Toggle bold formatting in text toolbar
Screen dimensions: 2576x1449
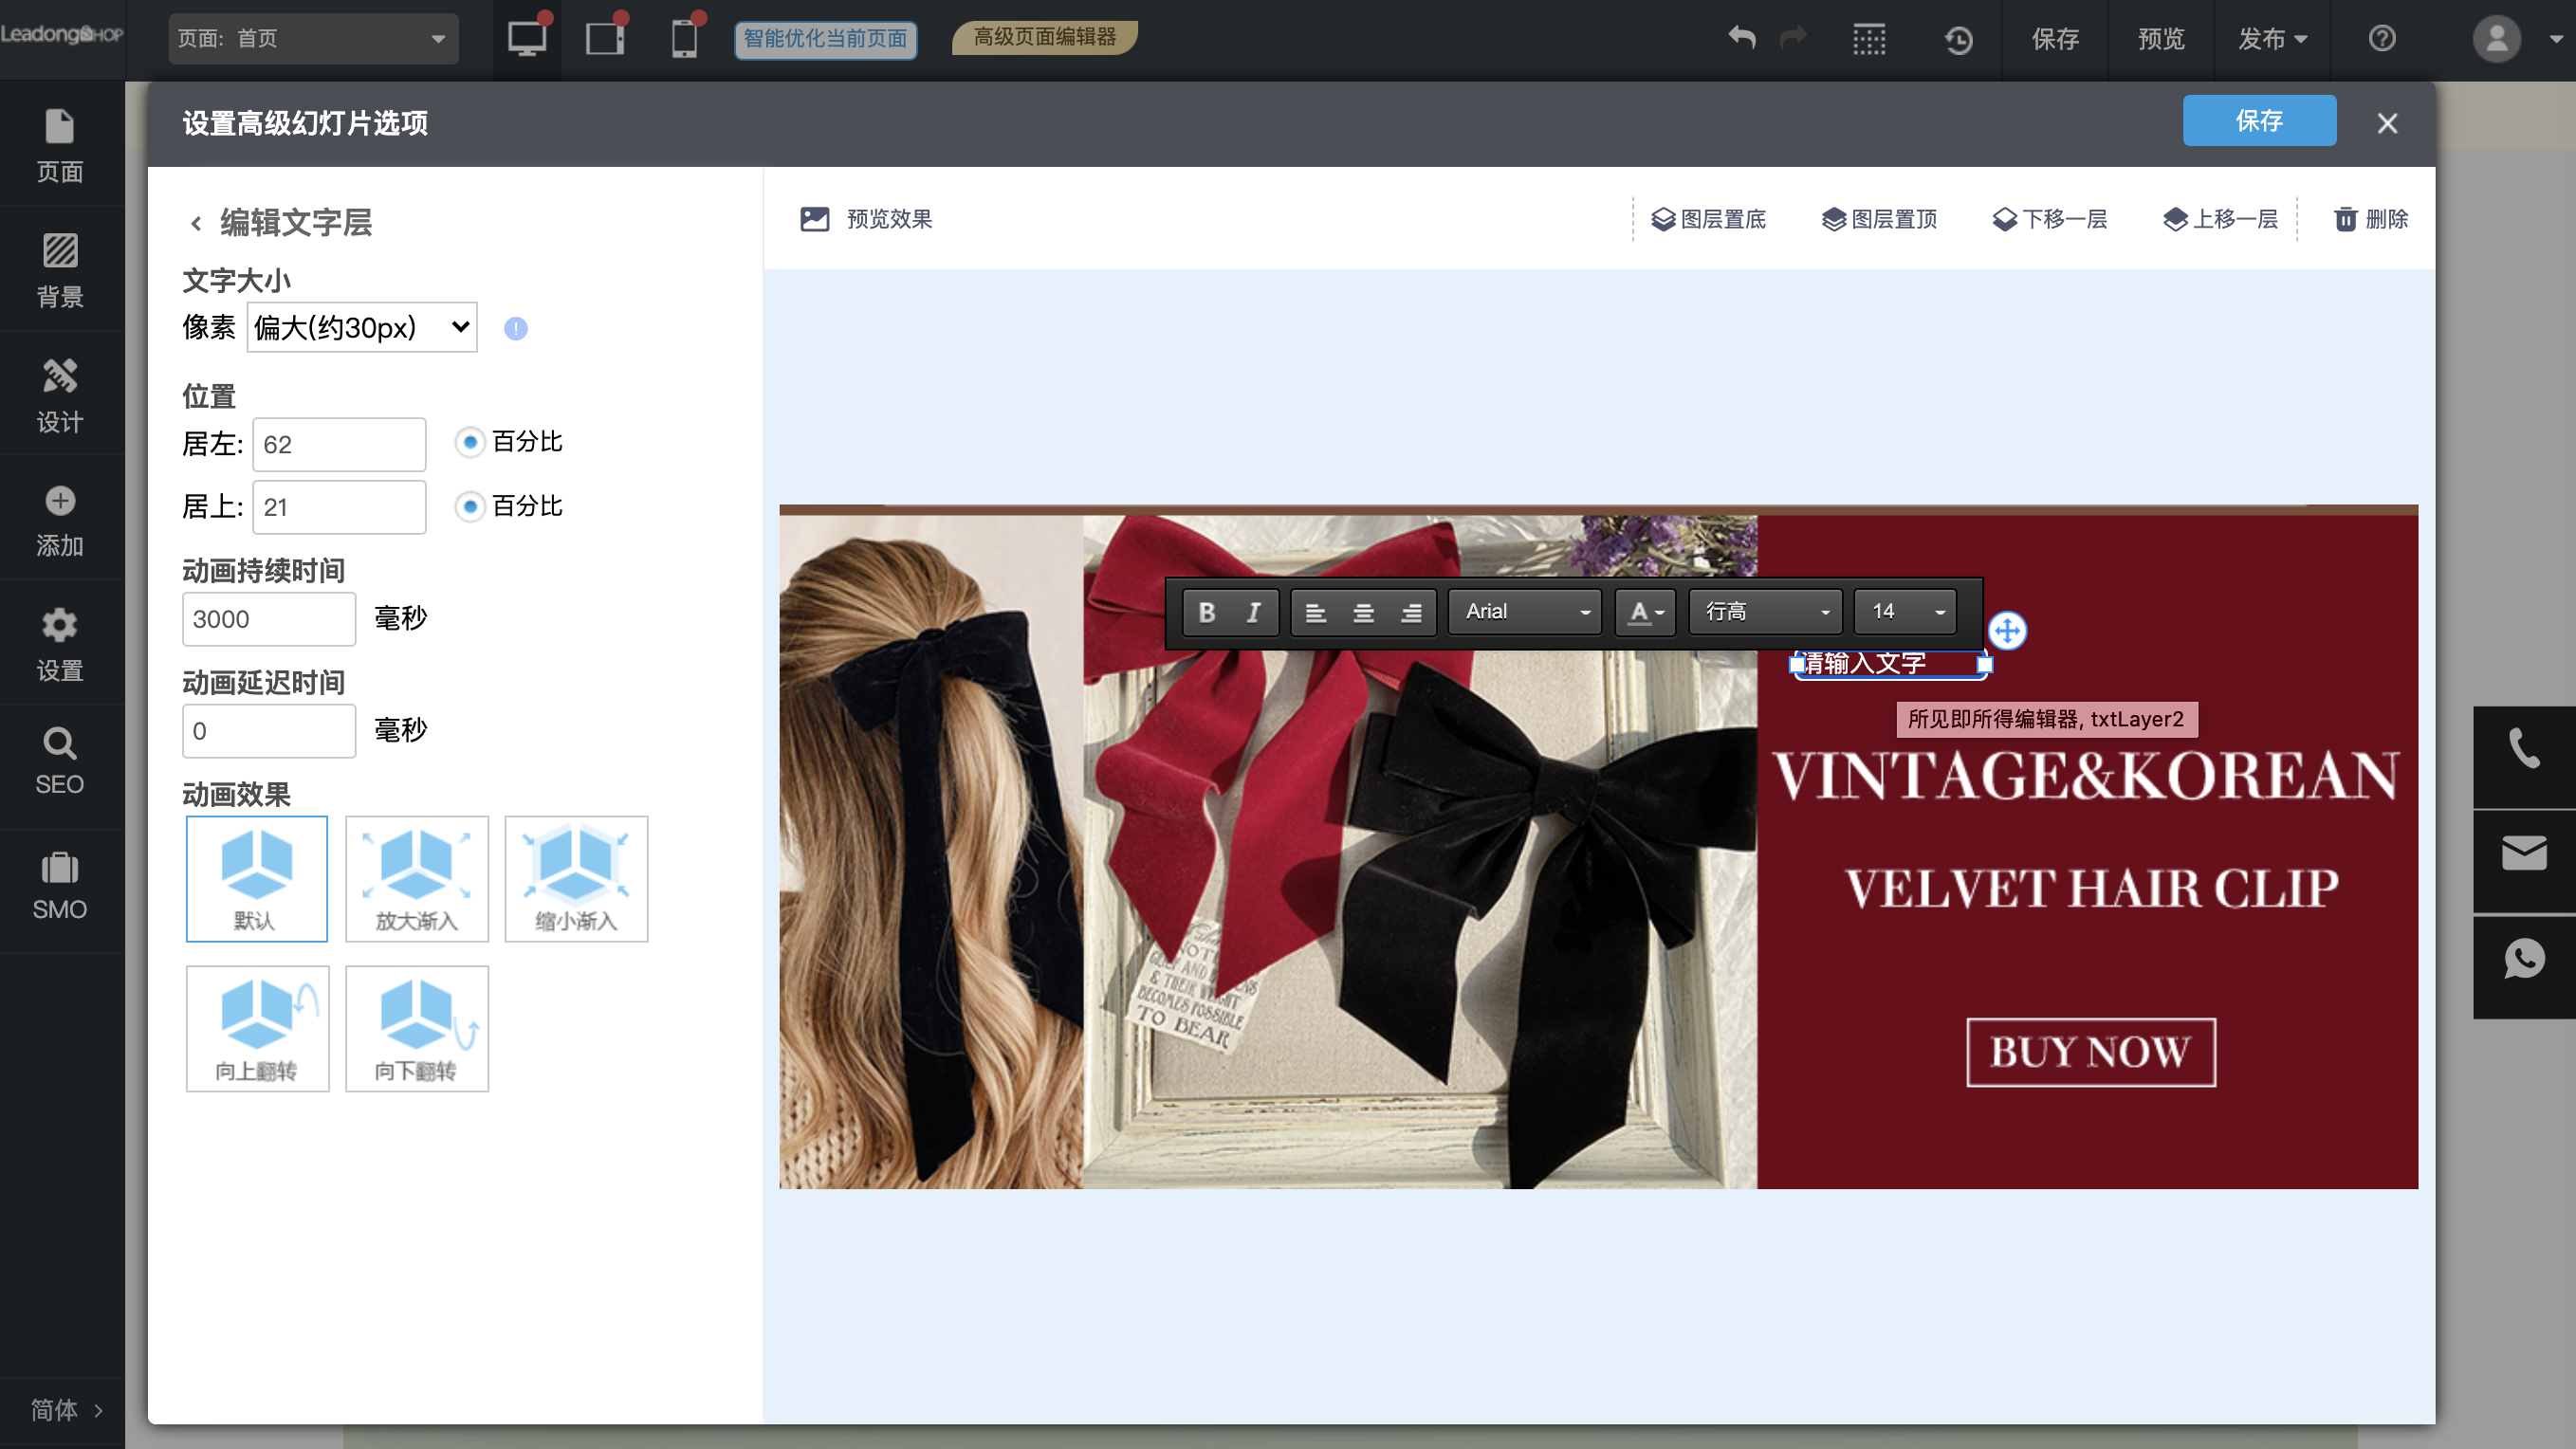tap(1207, 612)
